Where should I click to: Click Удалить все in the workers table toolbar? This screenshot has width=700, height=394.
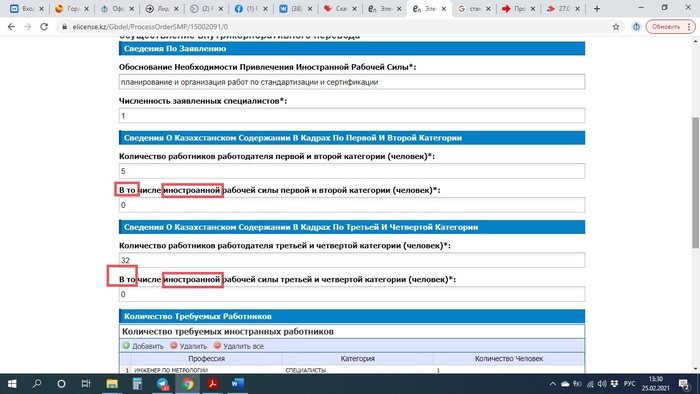tap(243, 346)
